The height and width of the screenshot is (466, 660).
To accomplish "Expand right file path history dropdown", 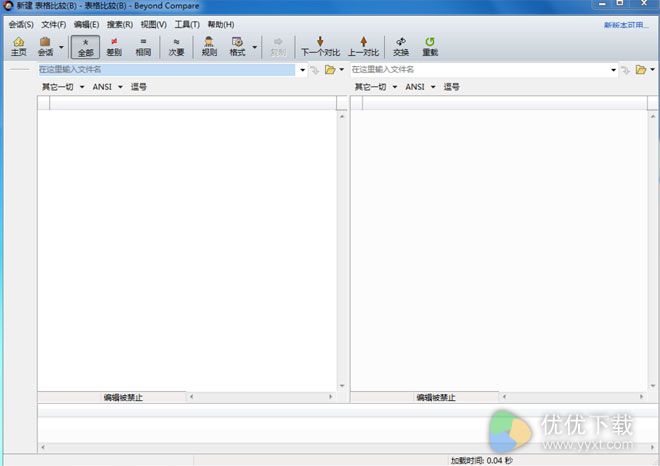I will [x=613, y=70].
